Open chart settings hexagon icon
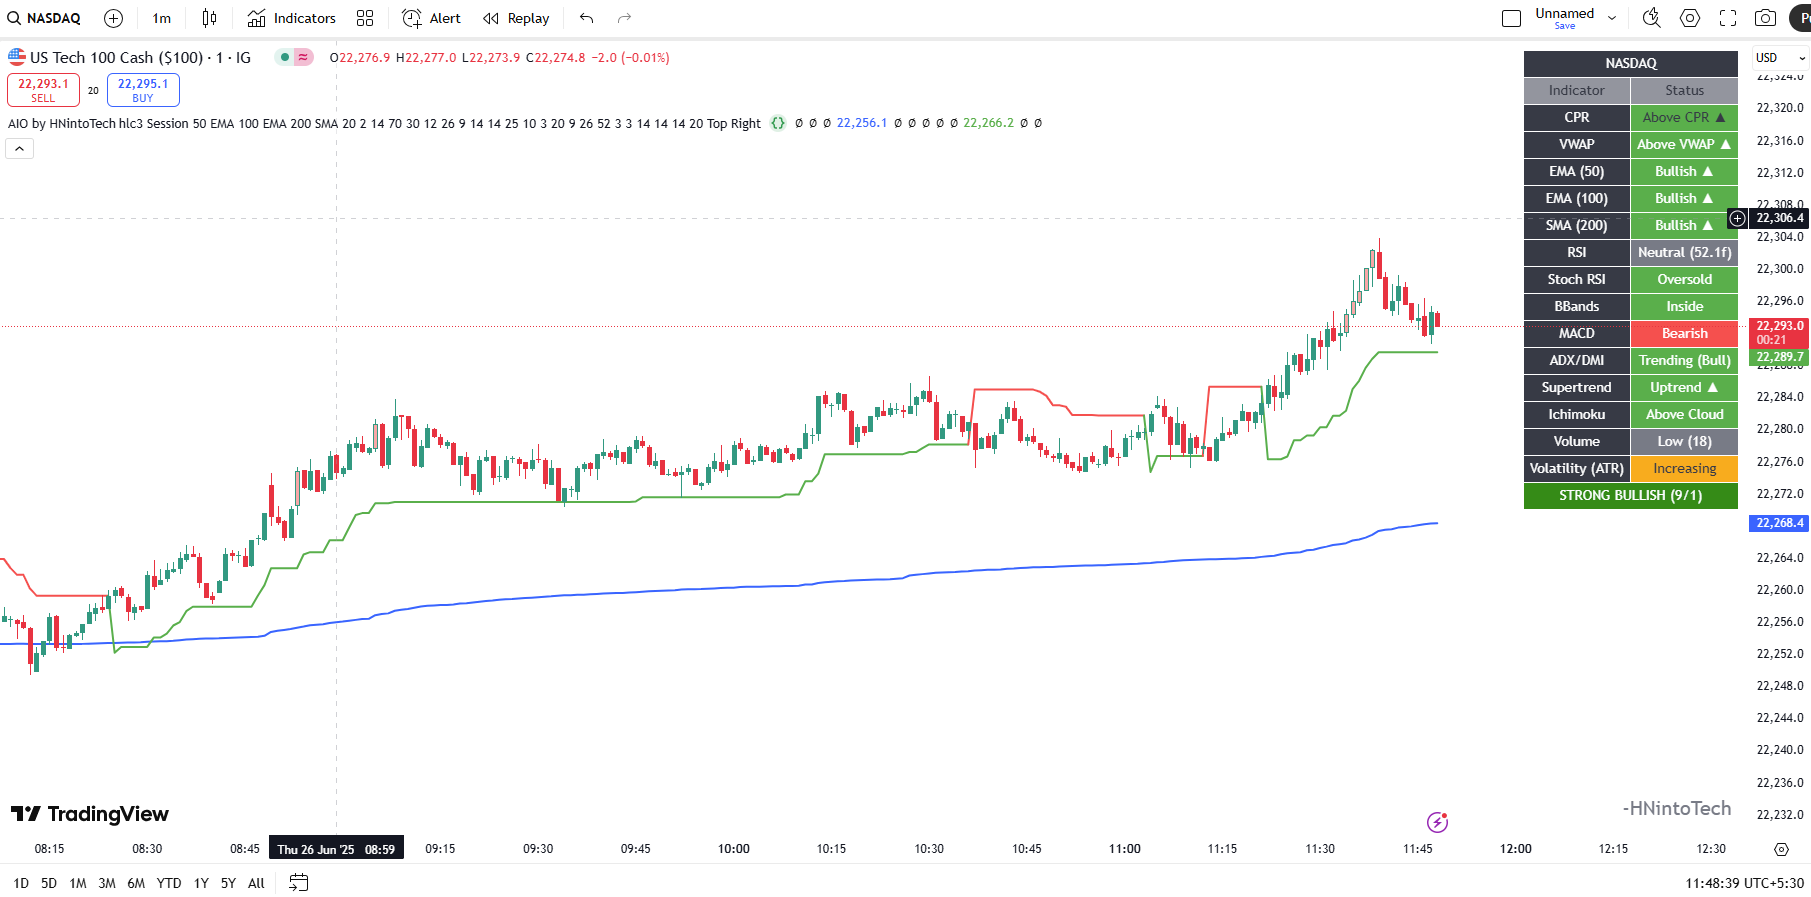 (x=1690, y=18)
